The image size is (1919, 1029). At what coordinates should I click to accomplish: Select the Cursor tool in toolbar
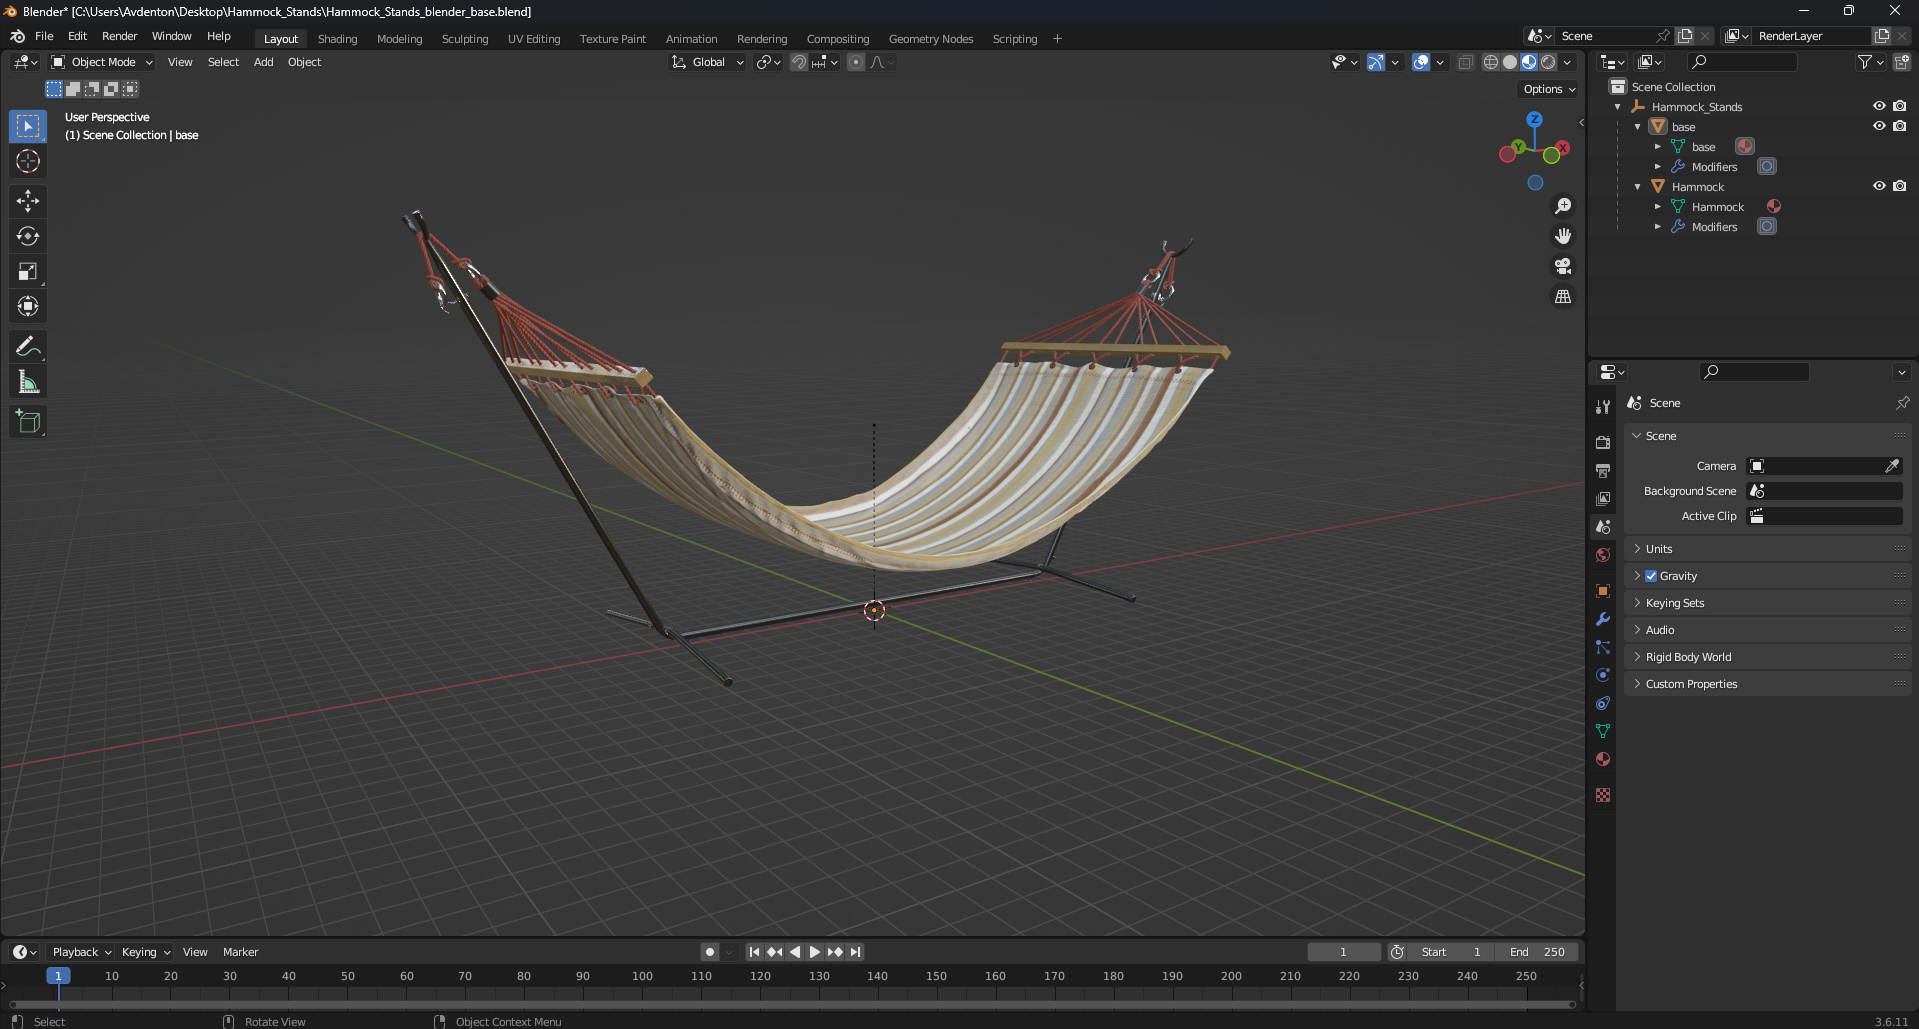[28, 161]
